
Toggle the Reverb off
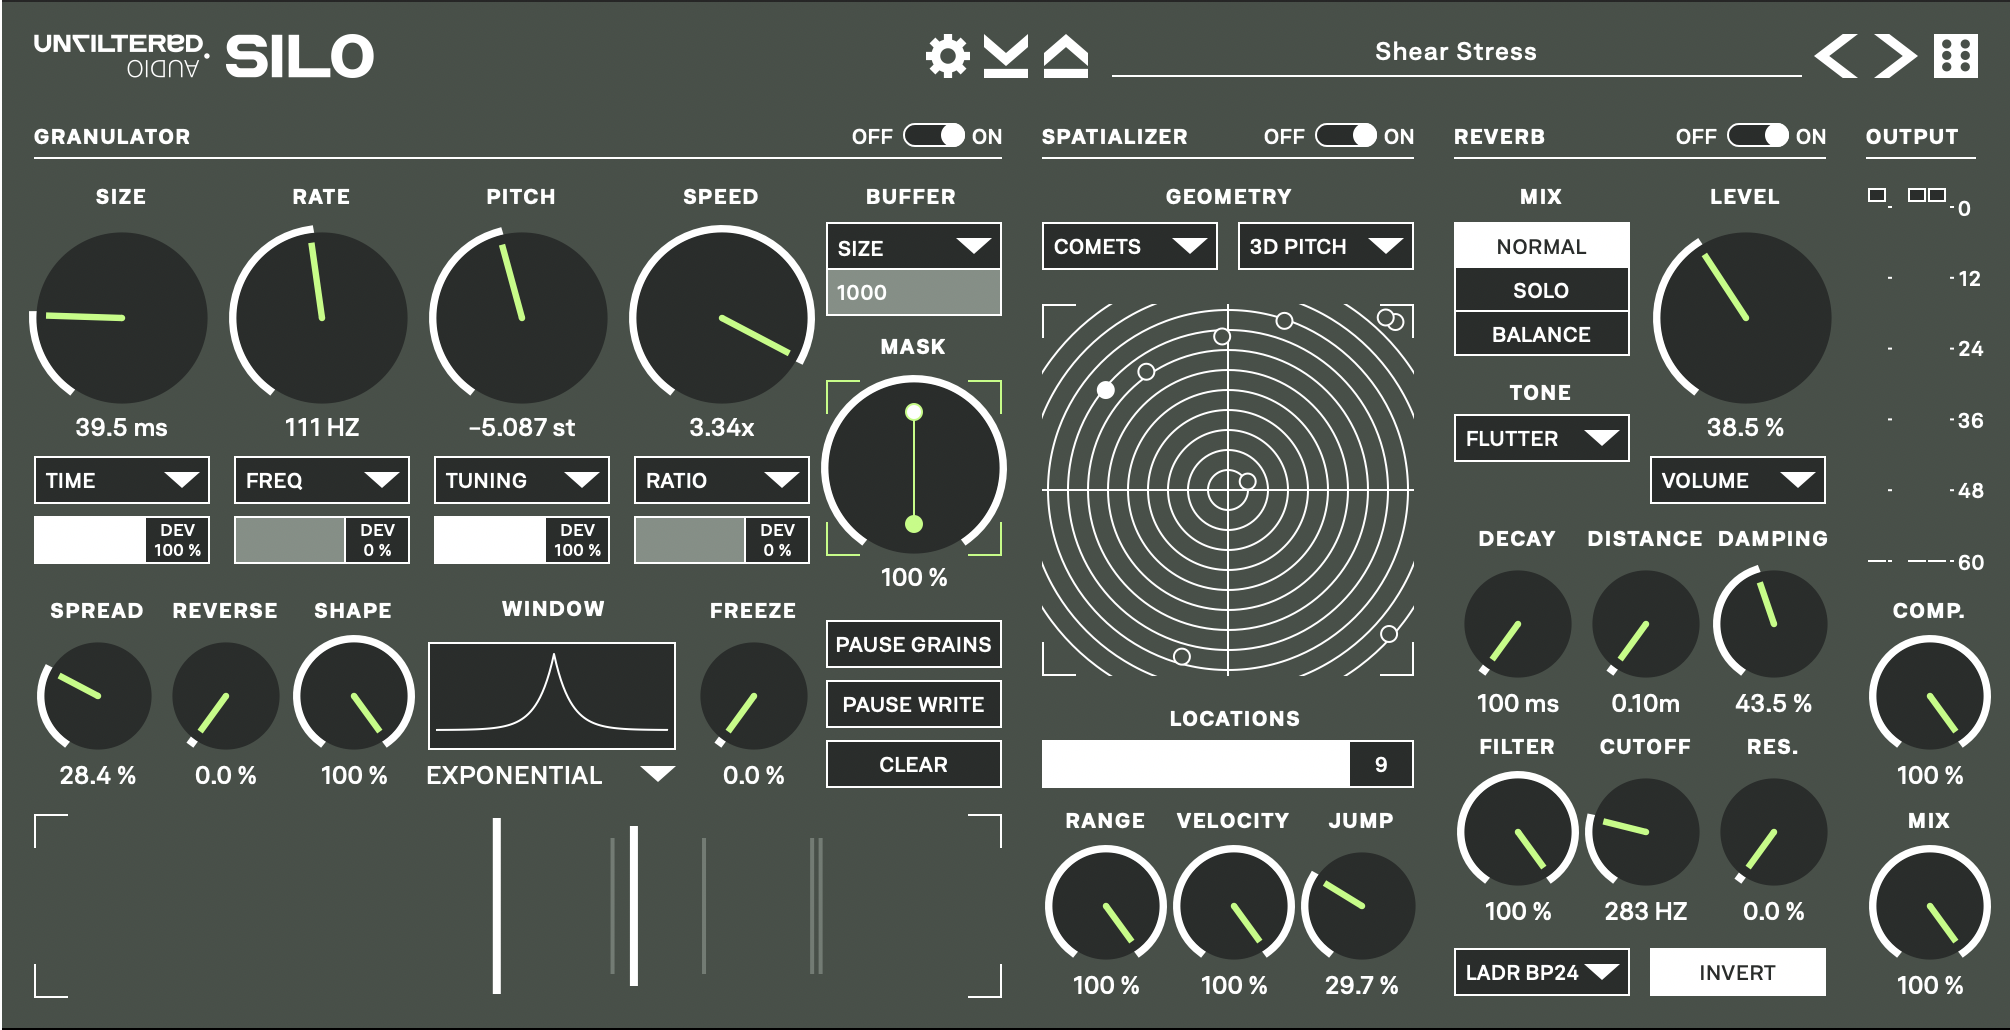coord(1758,136)
